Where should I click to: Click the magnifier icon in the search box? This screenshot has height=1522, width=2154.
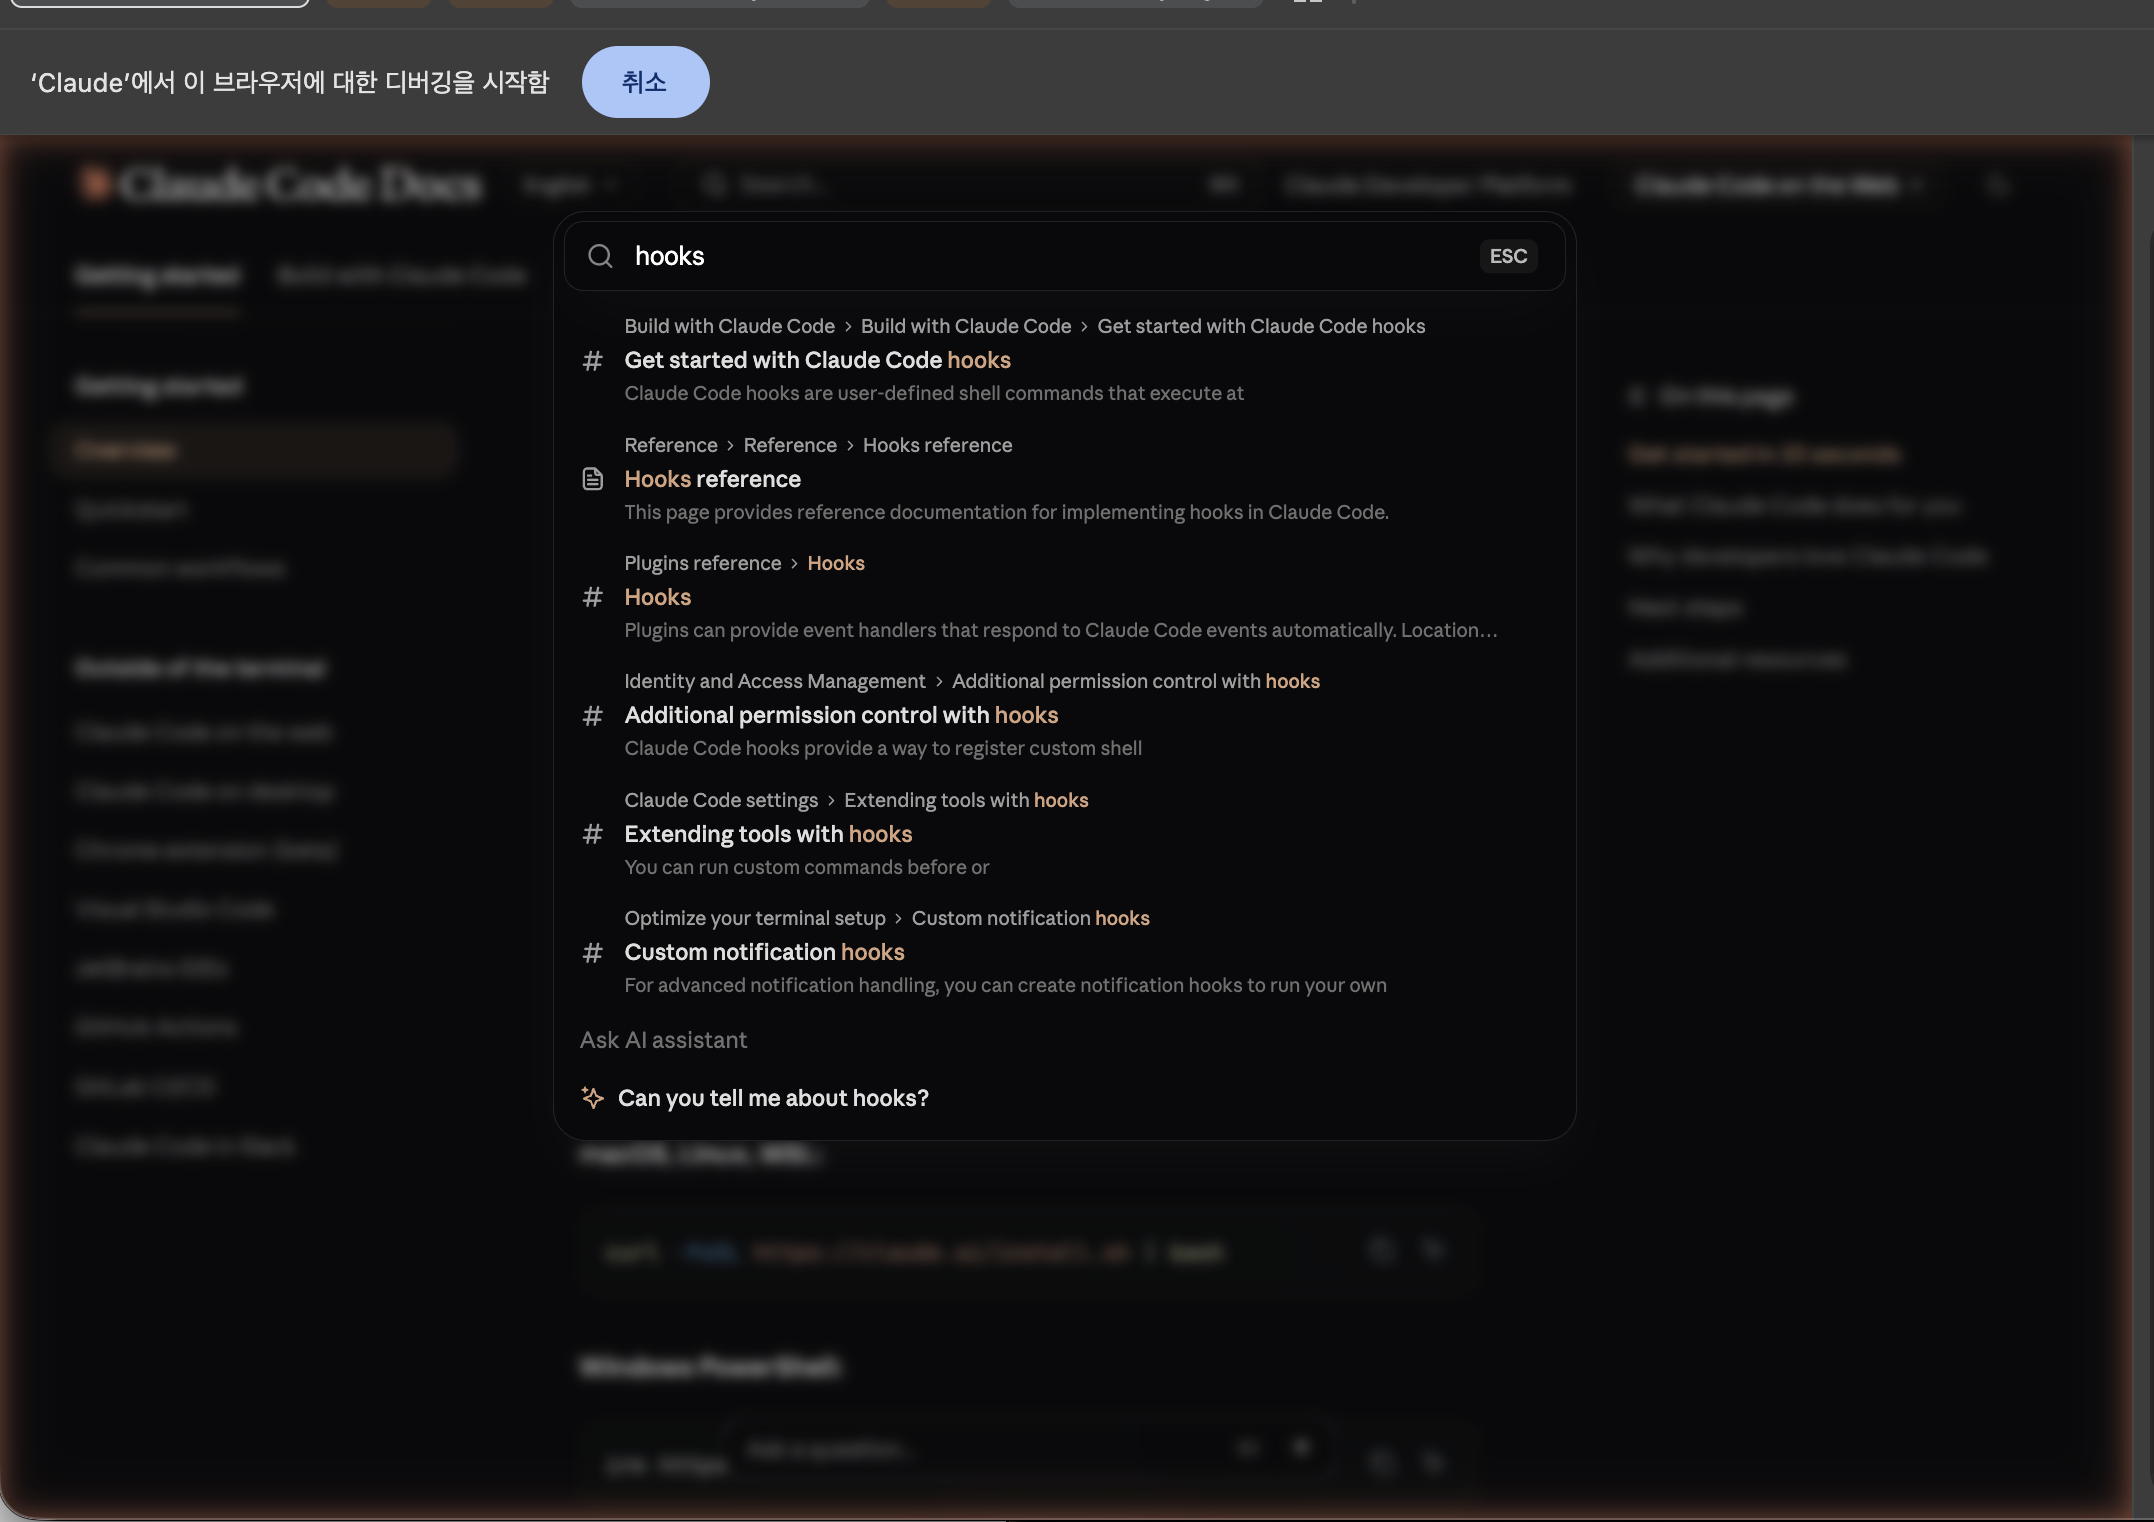(600, 256)
